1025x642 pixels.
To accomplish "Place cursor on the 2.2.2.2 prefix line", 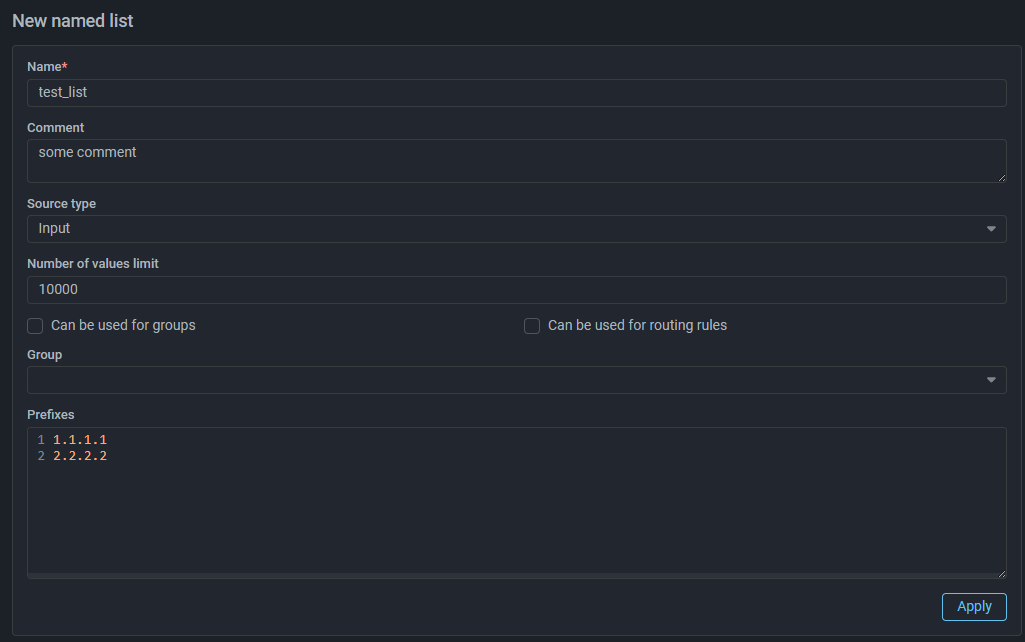I will click(80, 456).
